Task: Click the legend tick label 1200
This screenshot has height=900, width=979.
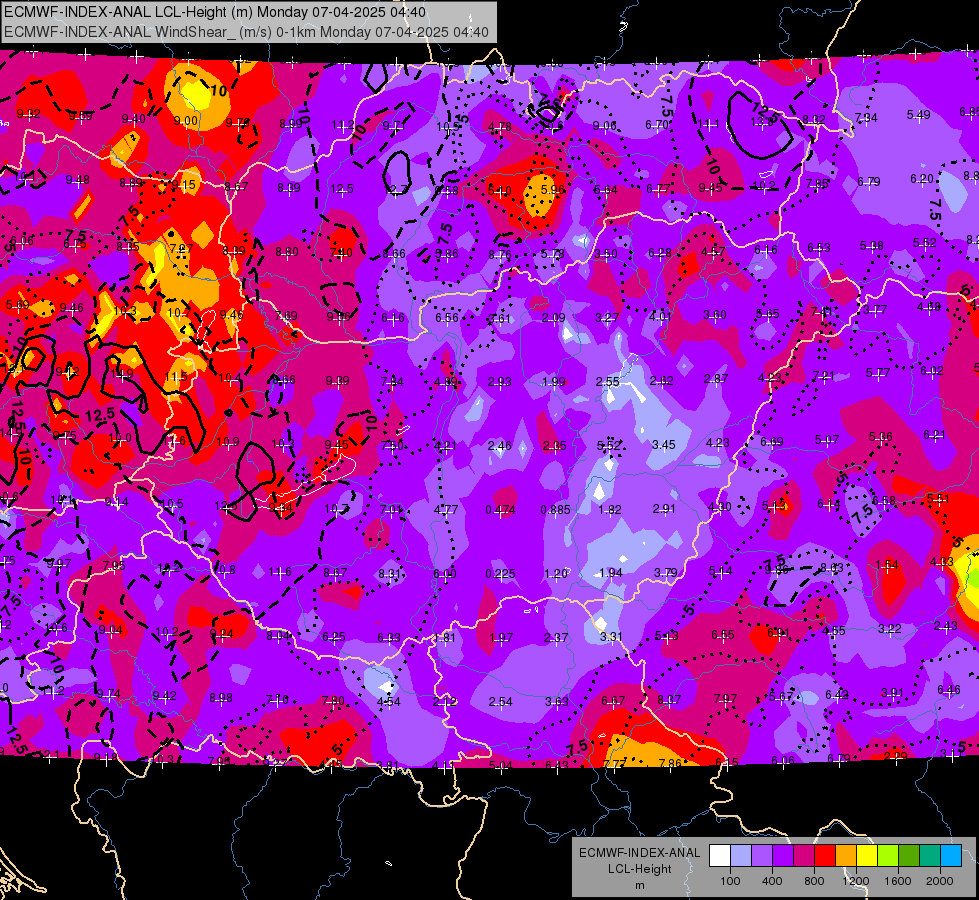Action: [x=855, y=881]
